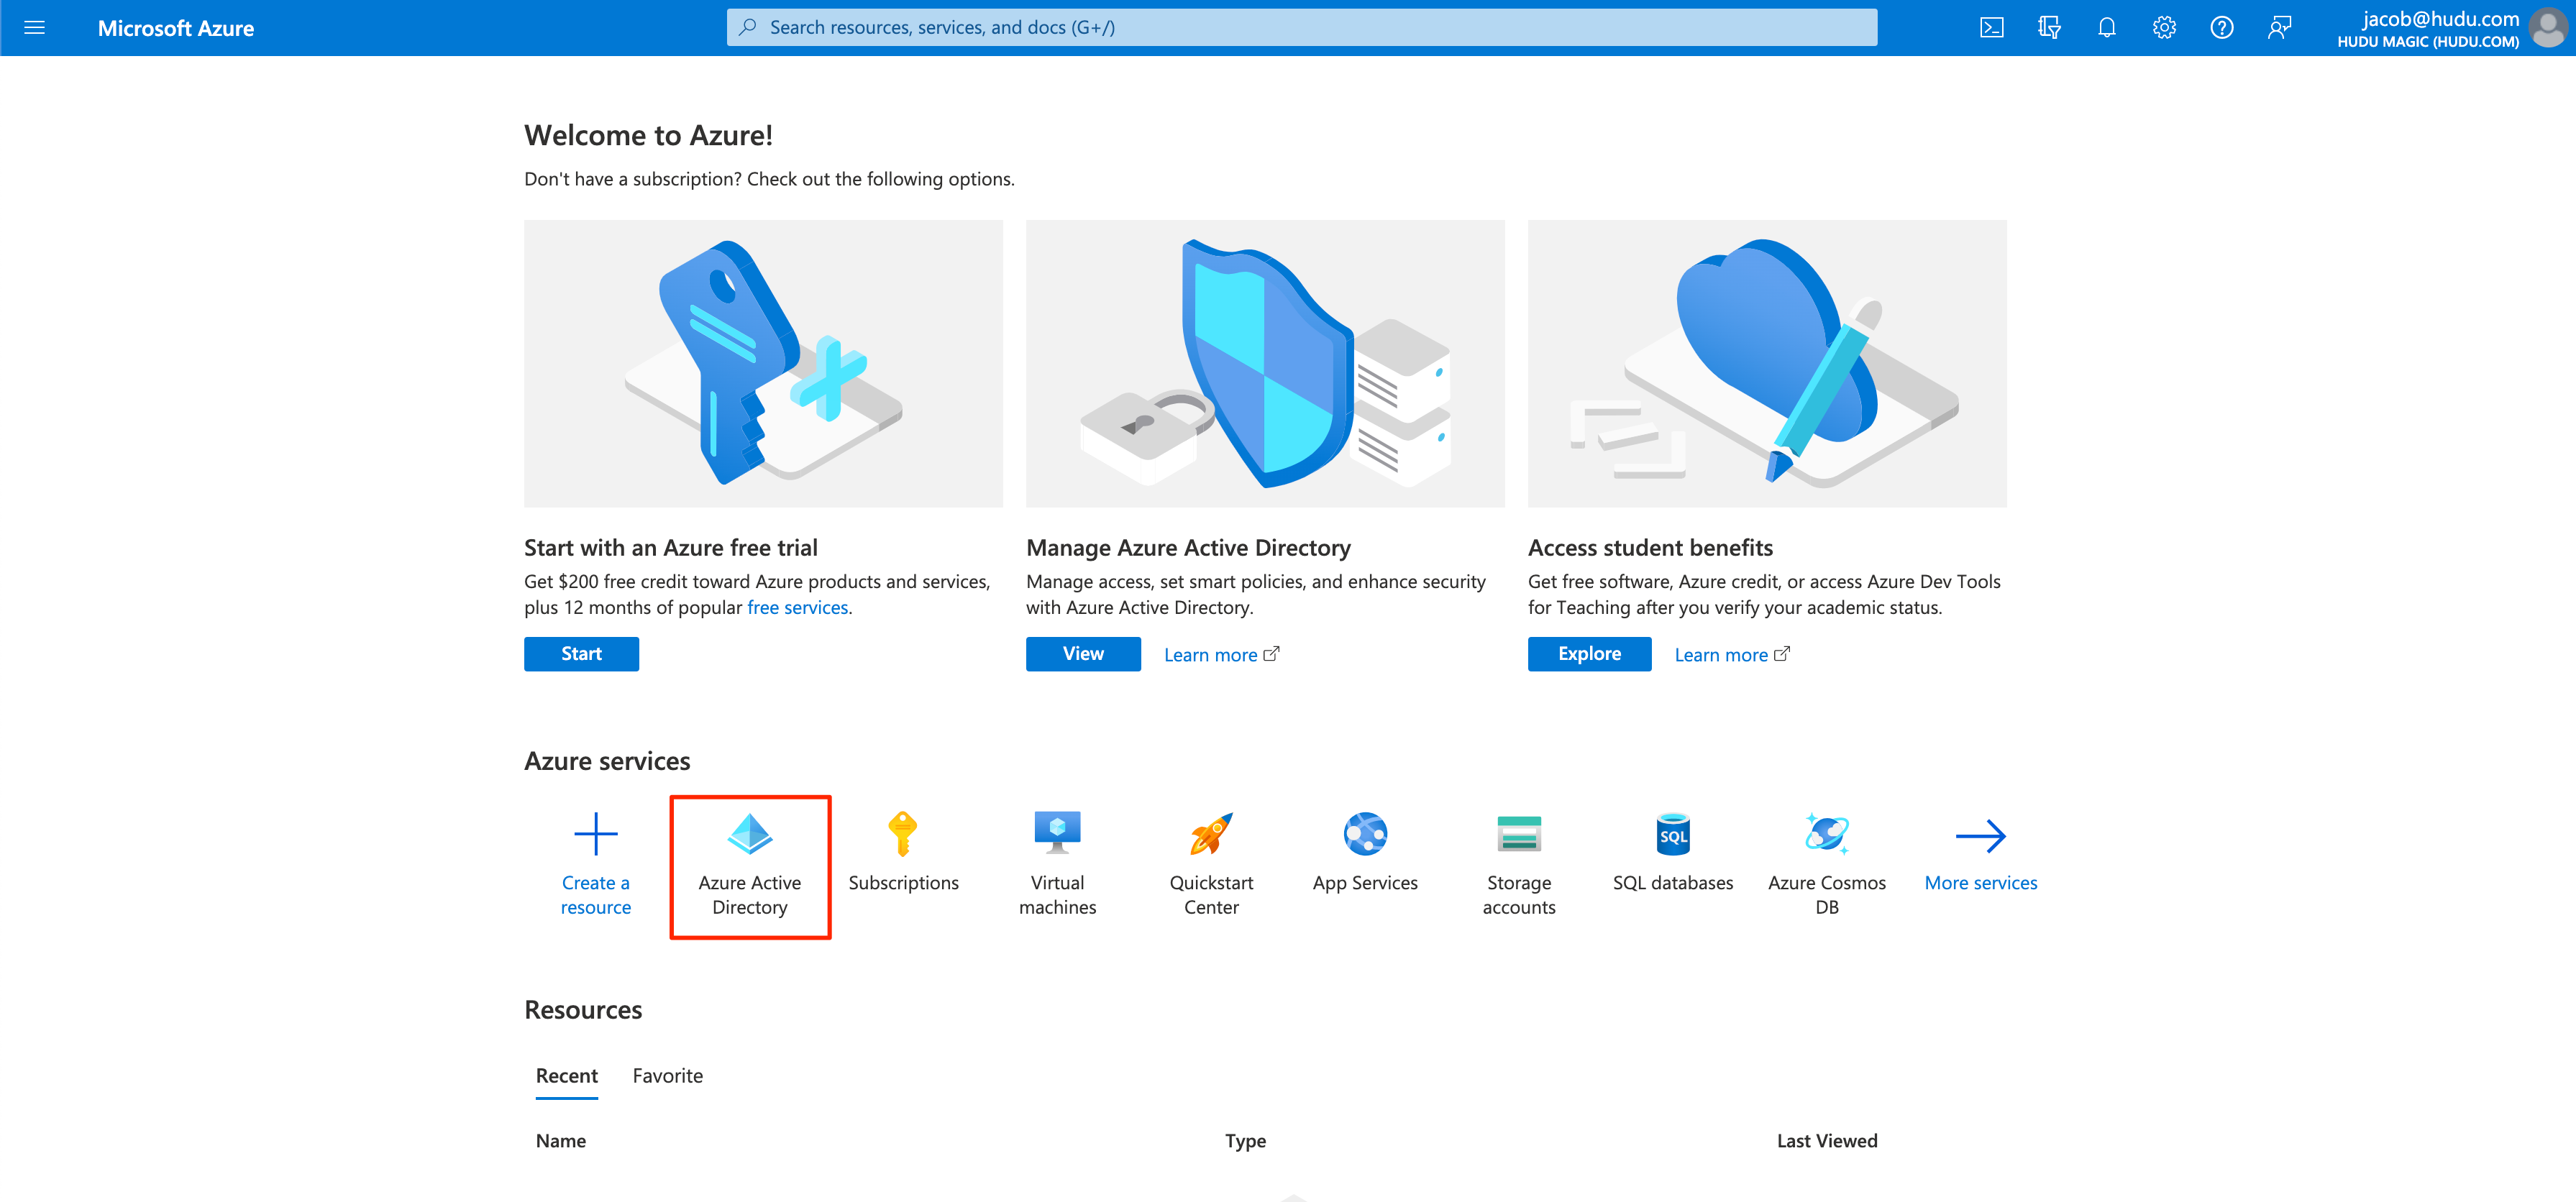This screenshot has height=1202, width=2576.
Task: Open Cloud Shell from the top bar
Action: (x=1991, y=28)
